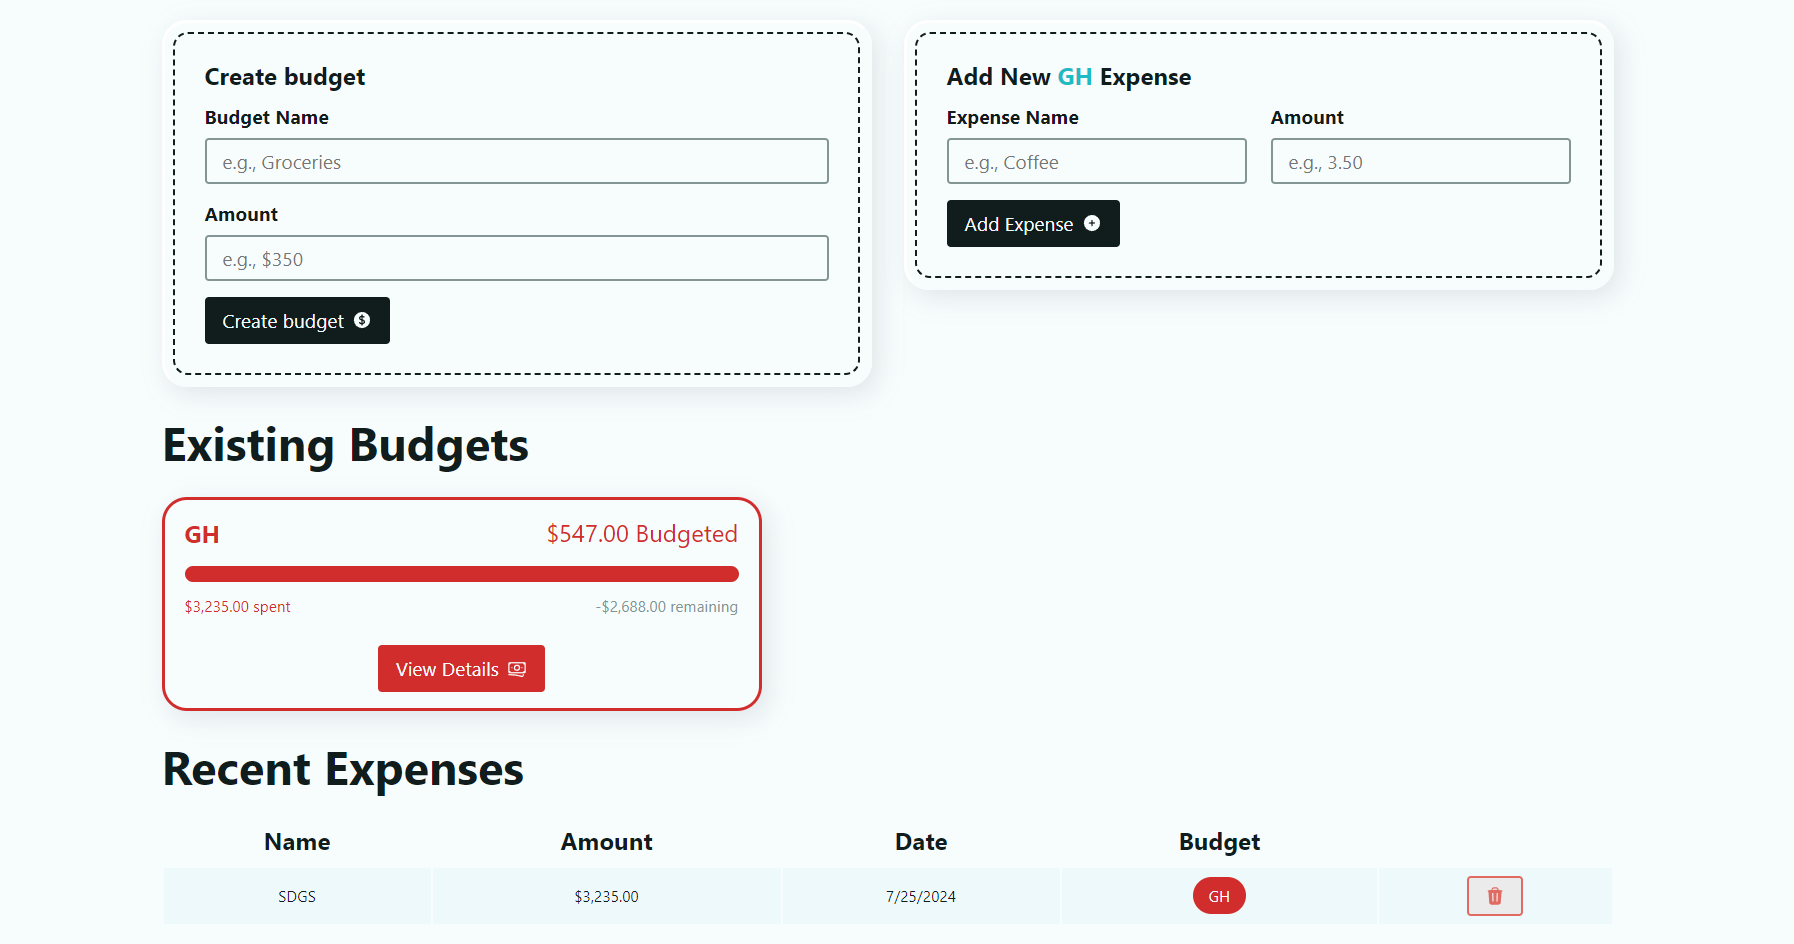1794x944 pixels.
Task: Click the Add Expense button text
Action: pos(1018,224)
